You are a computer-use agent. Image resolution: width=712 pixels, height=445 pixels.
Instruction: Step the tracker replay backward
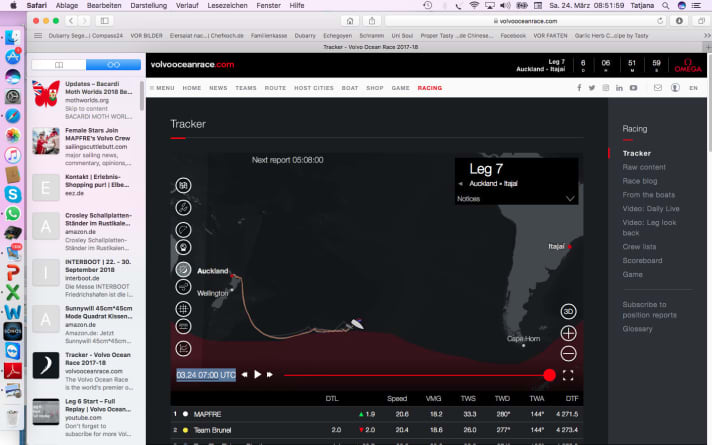click(244, 375)
